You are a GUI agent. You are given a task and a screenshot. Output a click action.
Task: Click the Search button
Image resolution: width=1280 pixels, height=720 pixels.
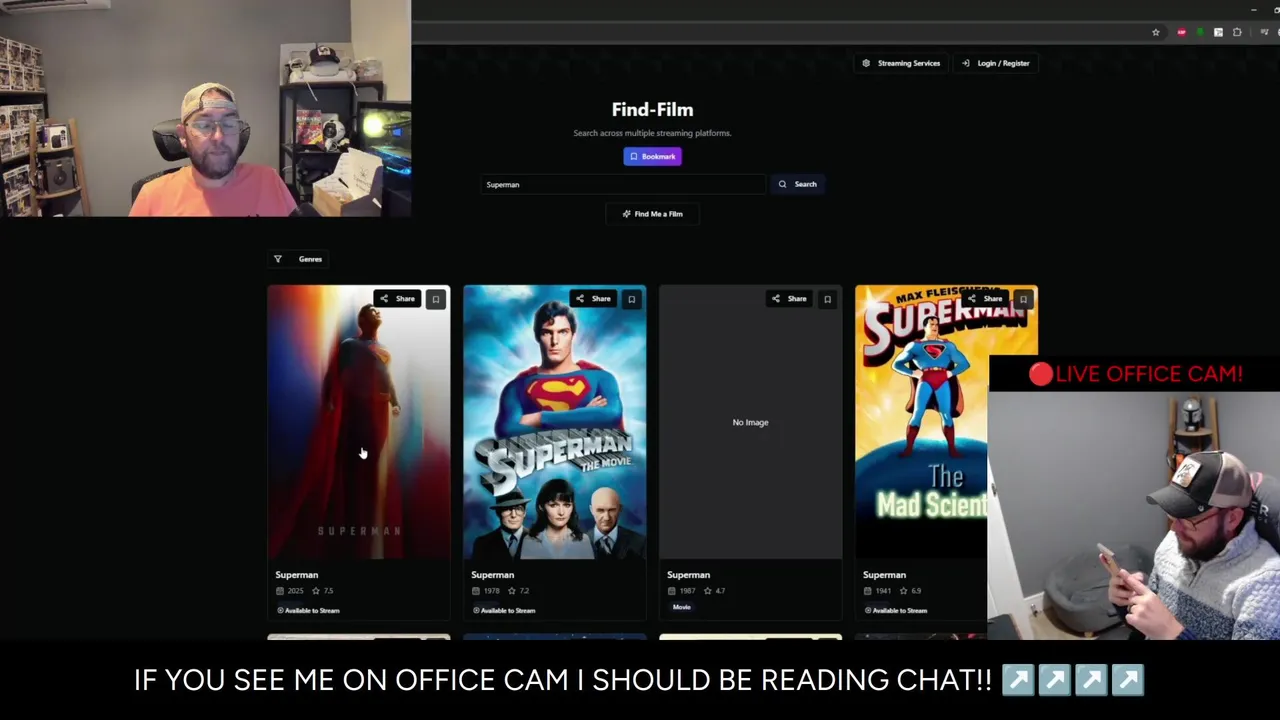(797, 184)
